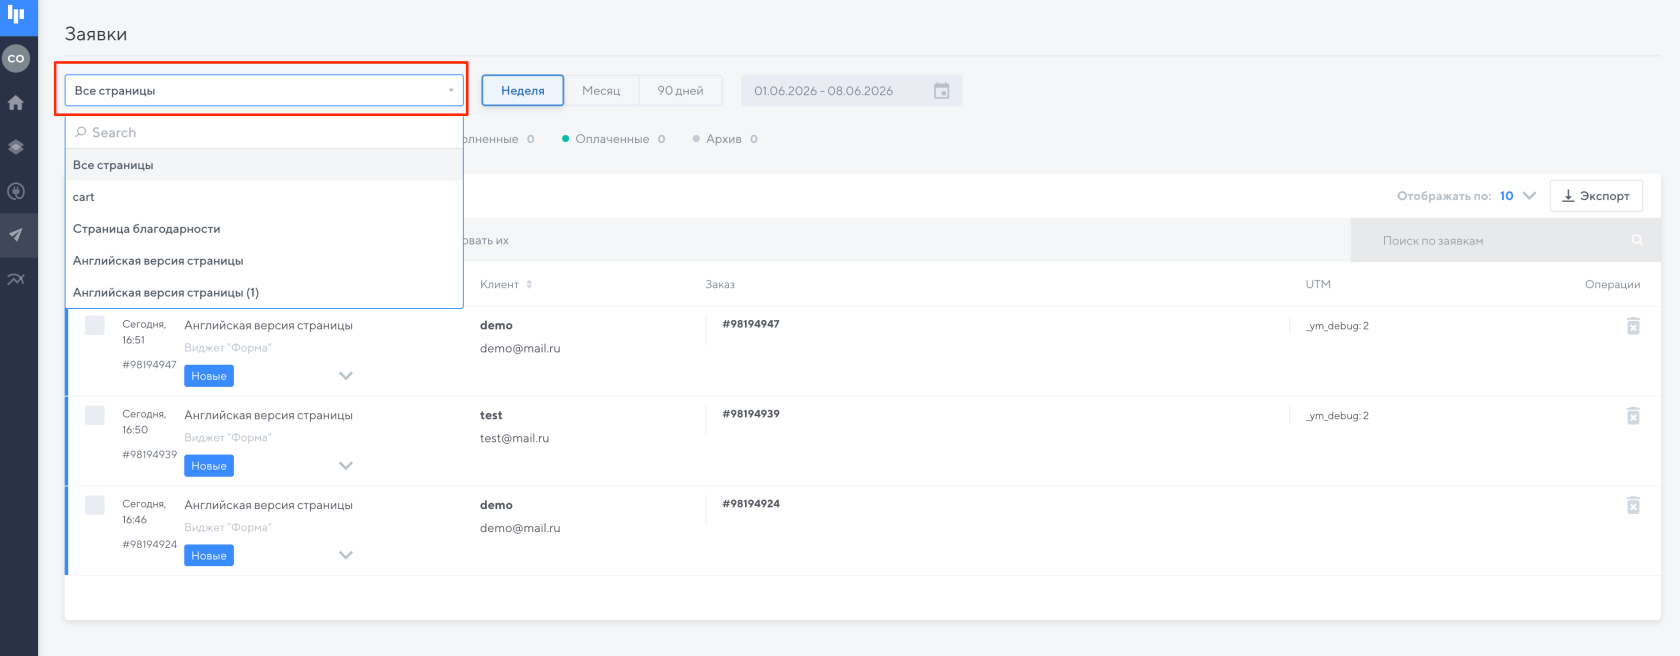This screenshot has width=1680, height=656.
Task: Select checkbox for request #98194939
Action: tap(95, 415)
